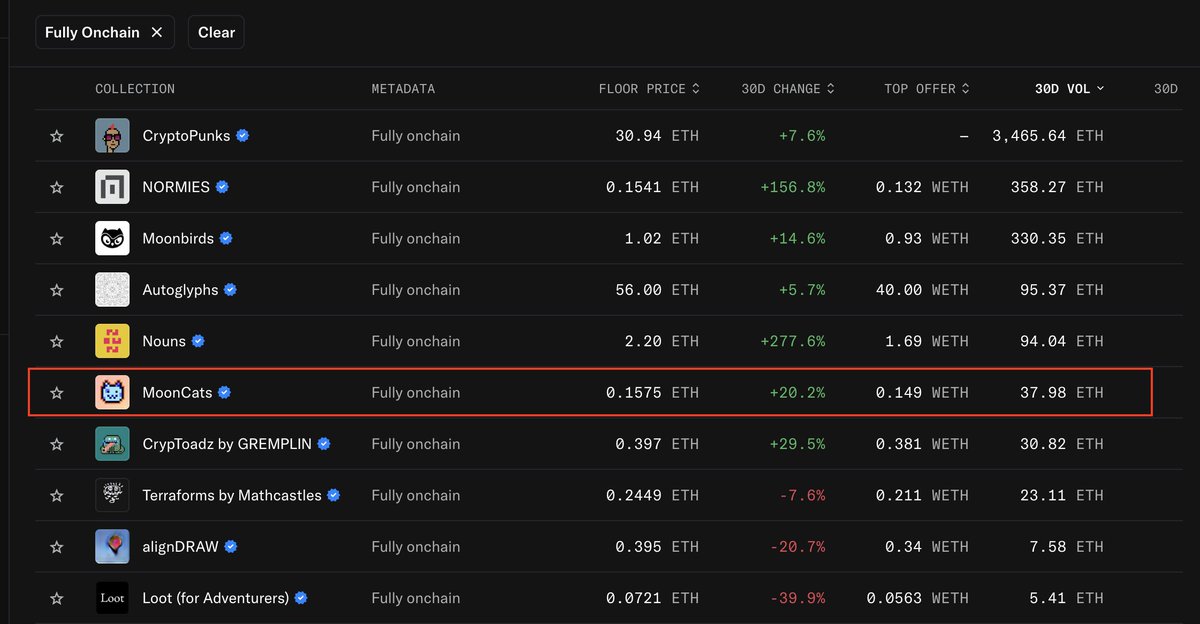Click Moonbirds top offer 0.93 WETH
This screenshot has width=1200, height=624.
tap(927, 239)
